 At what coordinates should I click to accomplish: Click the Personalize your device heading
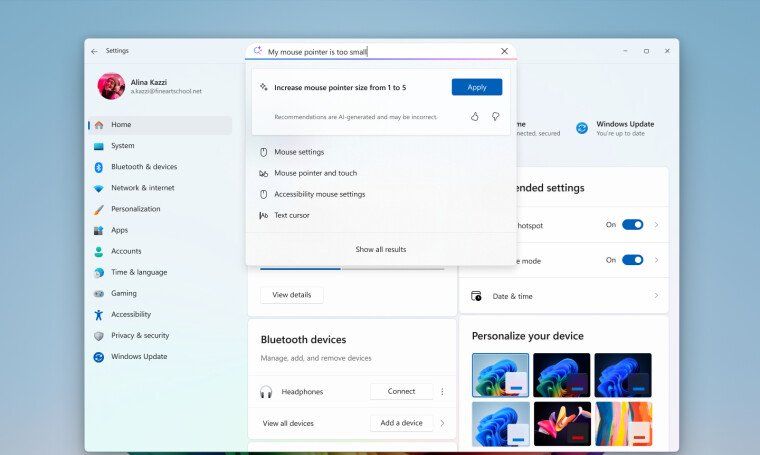point(527,336)
